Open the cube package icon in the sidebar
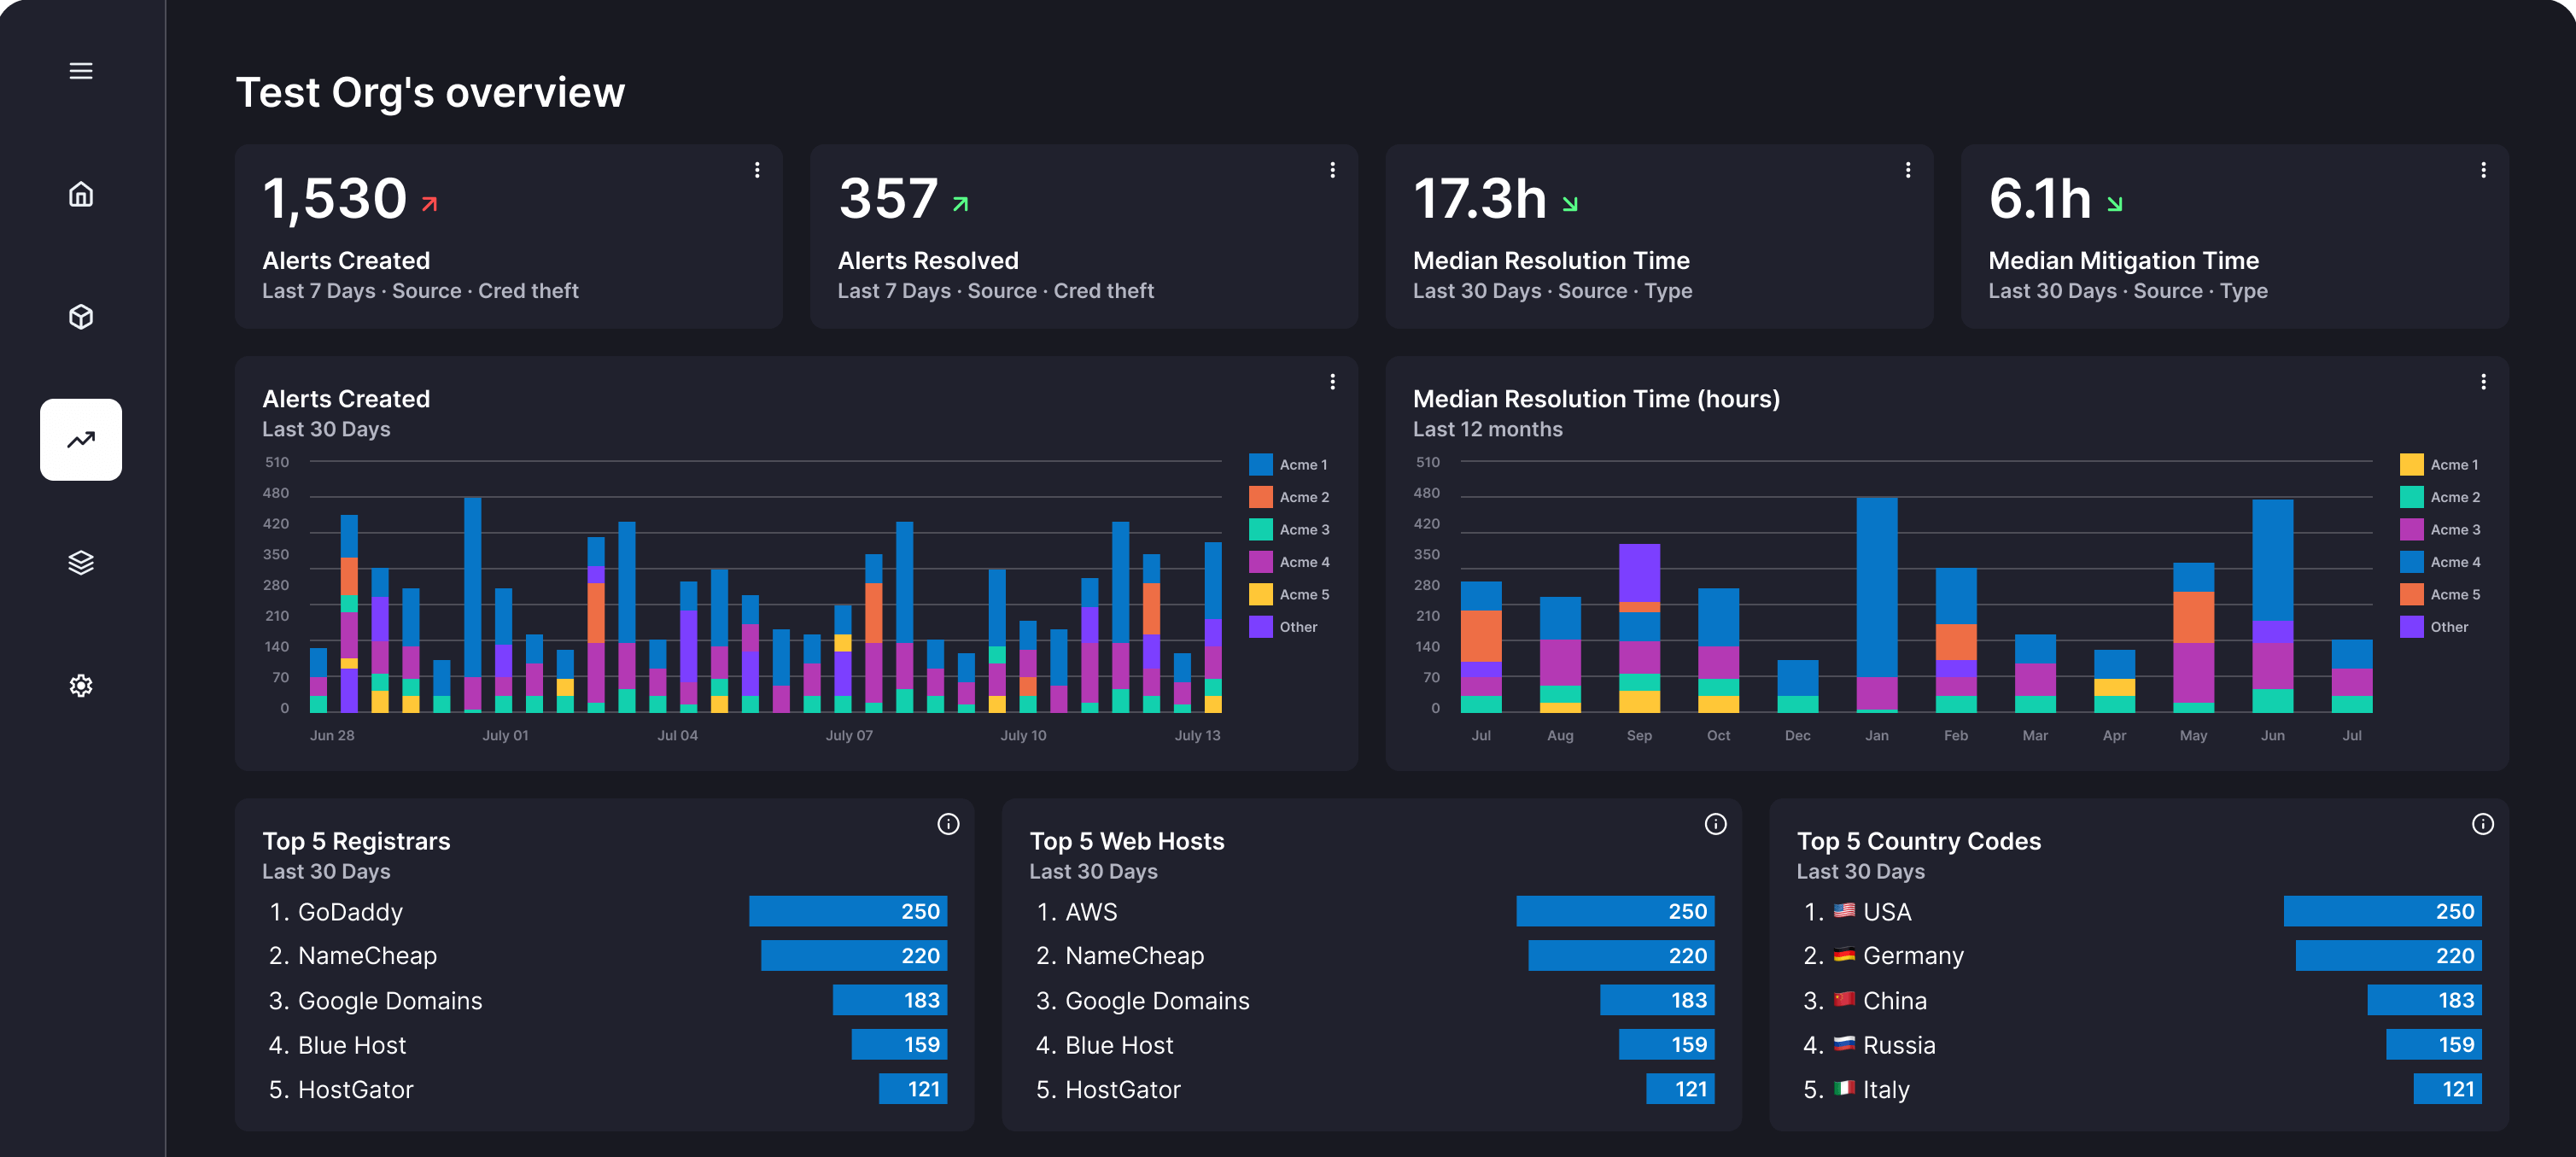2576x1157 pixels. [81, 317]
